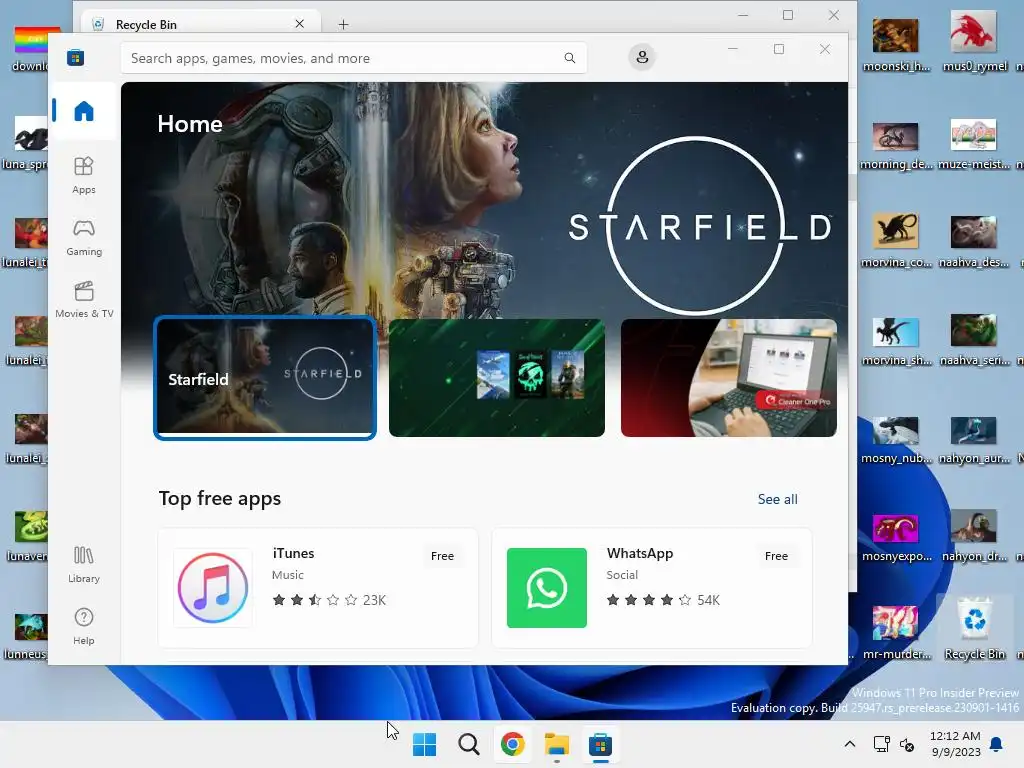Open Help in the Store sidebar
This screenshot has width=1024, height=768.
[x=84, y=626]
